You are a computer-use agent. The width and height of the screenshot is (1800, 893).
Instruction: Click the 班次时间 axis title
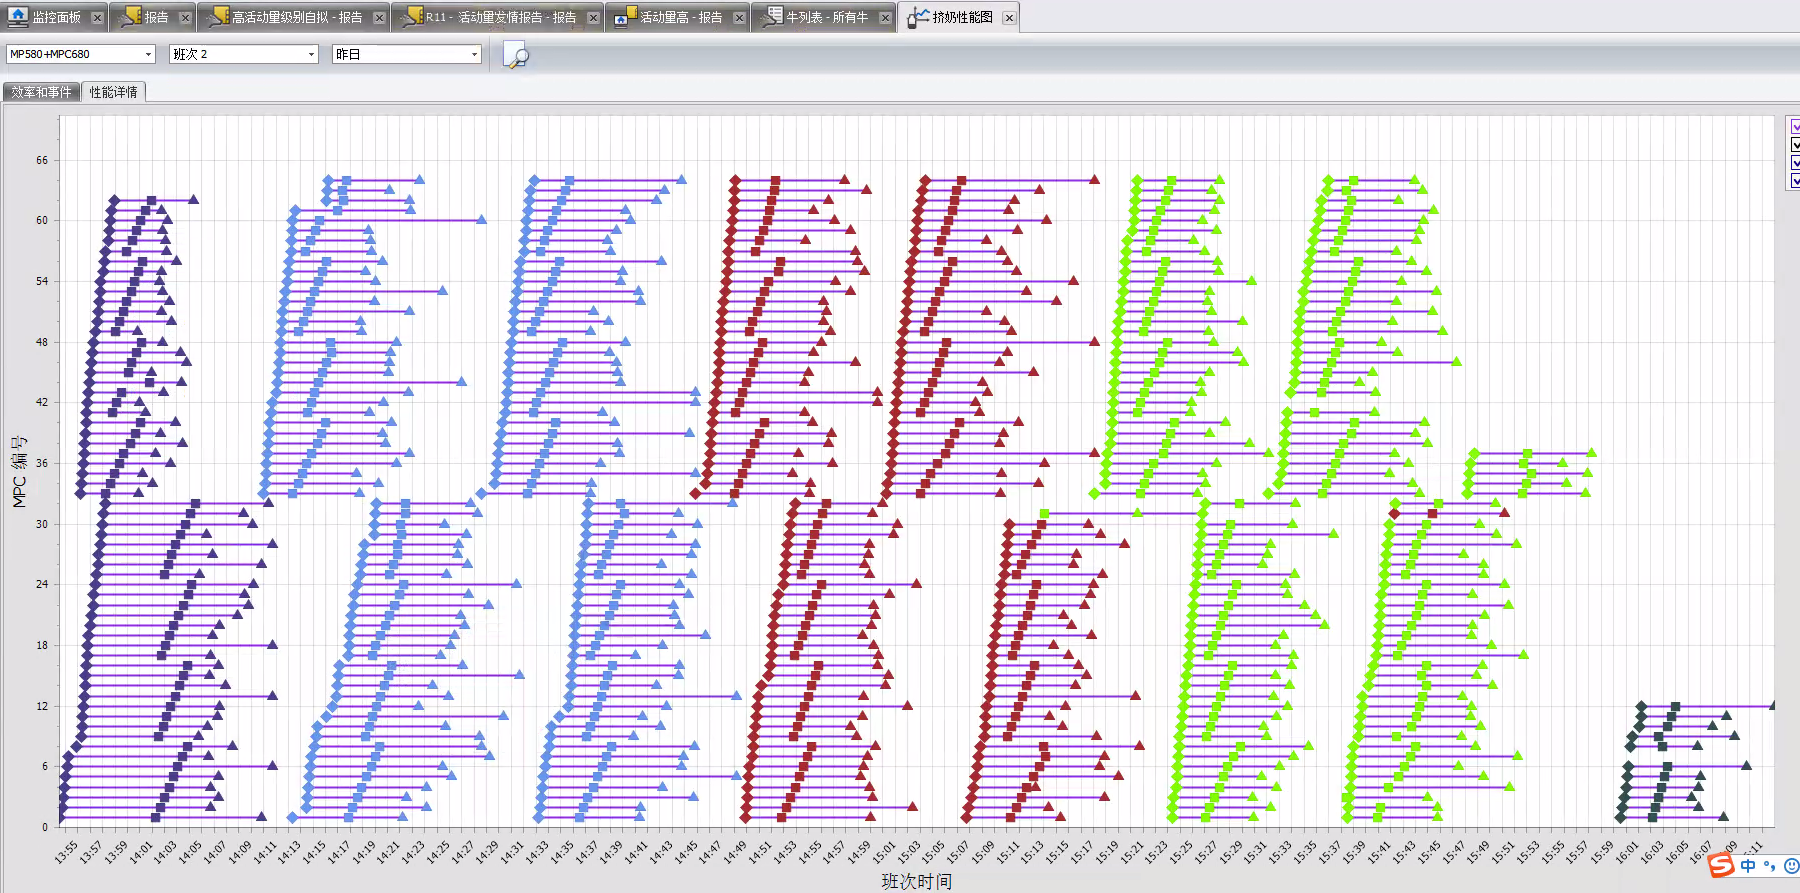click(x=917, y=881)
